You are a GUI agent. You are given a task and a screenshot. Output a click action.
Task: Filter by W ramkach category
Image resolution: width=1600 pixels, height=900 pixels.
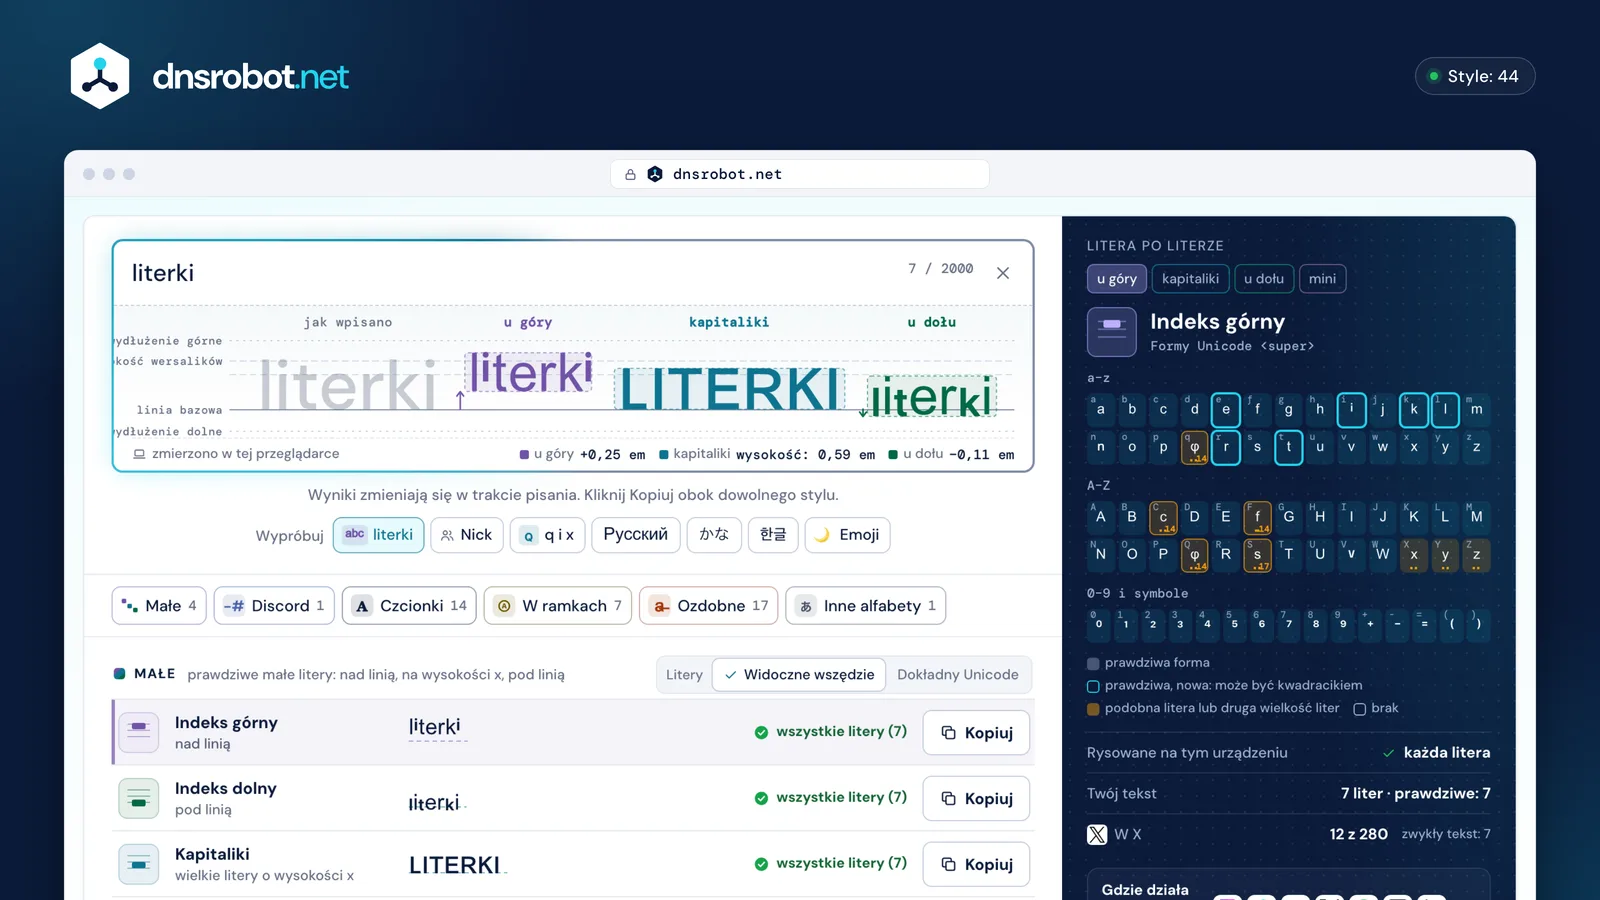(558, 606)
